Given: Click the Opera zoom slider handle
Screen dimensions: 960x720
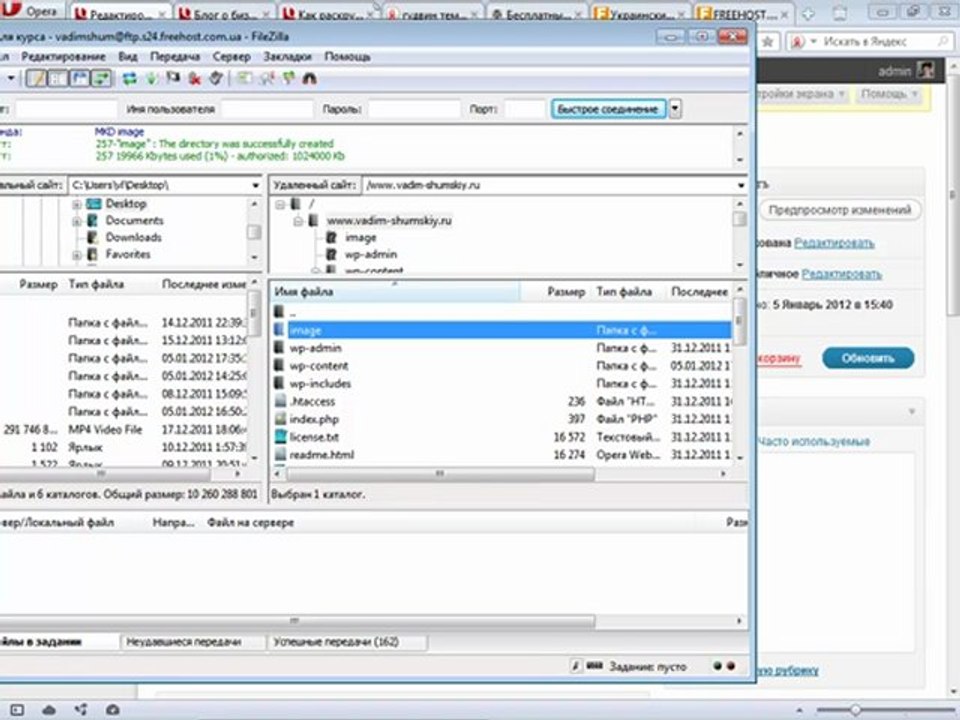Looking at the screenshot, I should (855, 710).
